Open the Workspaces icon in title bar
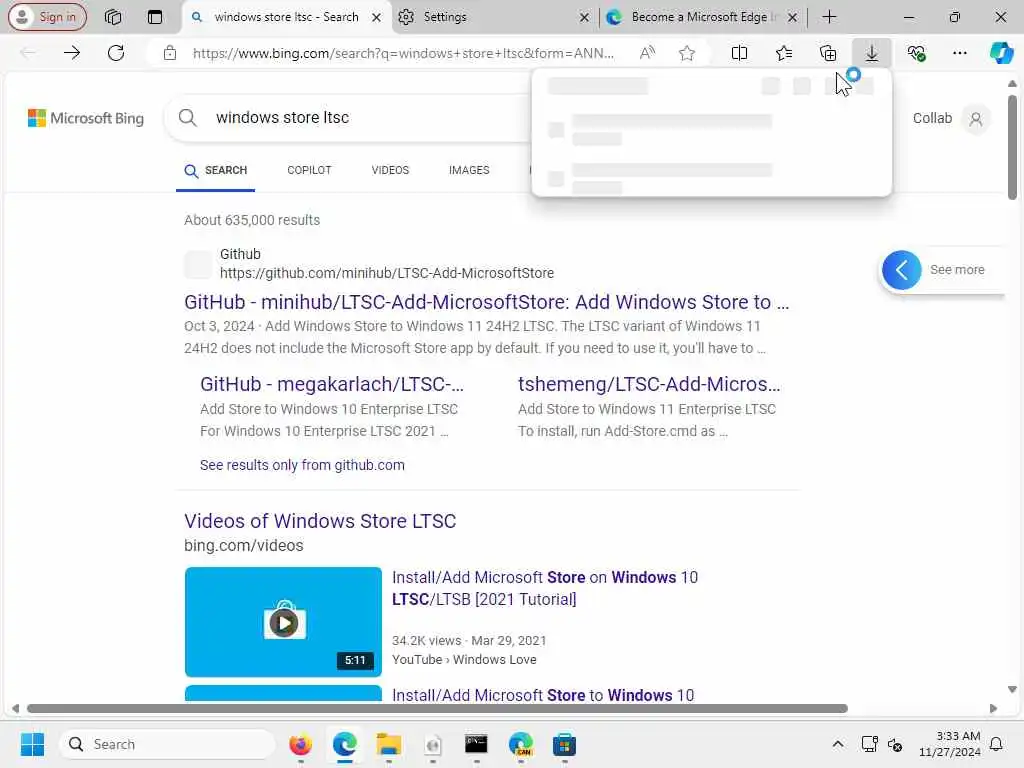This screenshot has height=768, width=1024. (x=113, y=17)
